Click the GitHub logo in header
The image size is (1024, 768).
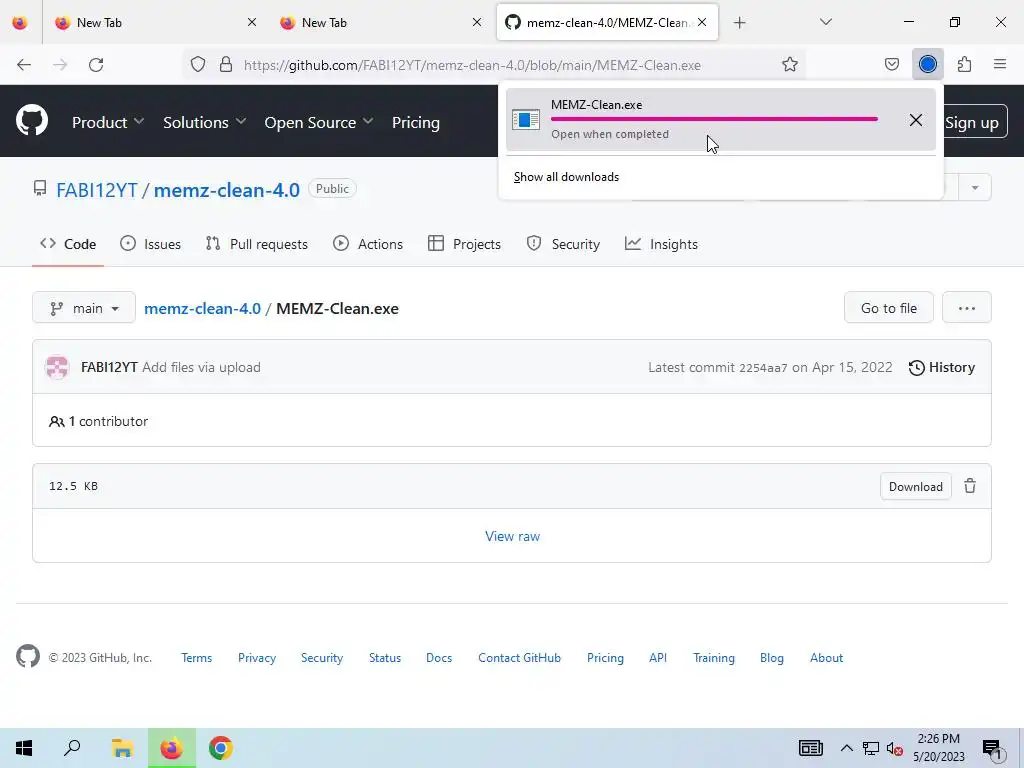click(x=31, y=121)
